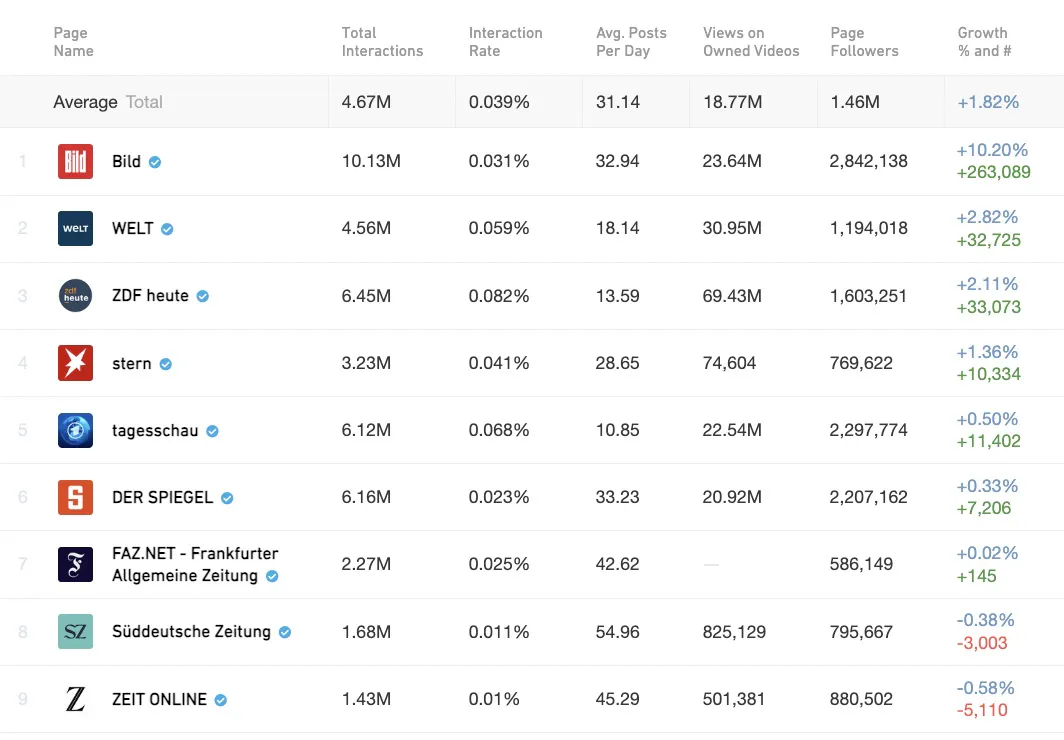Click the Page Name column header
Screen dimensions: 1064x740
point(73,42)
